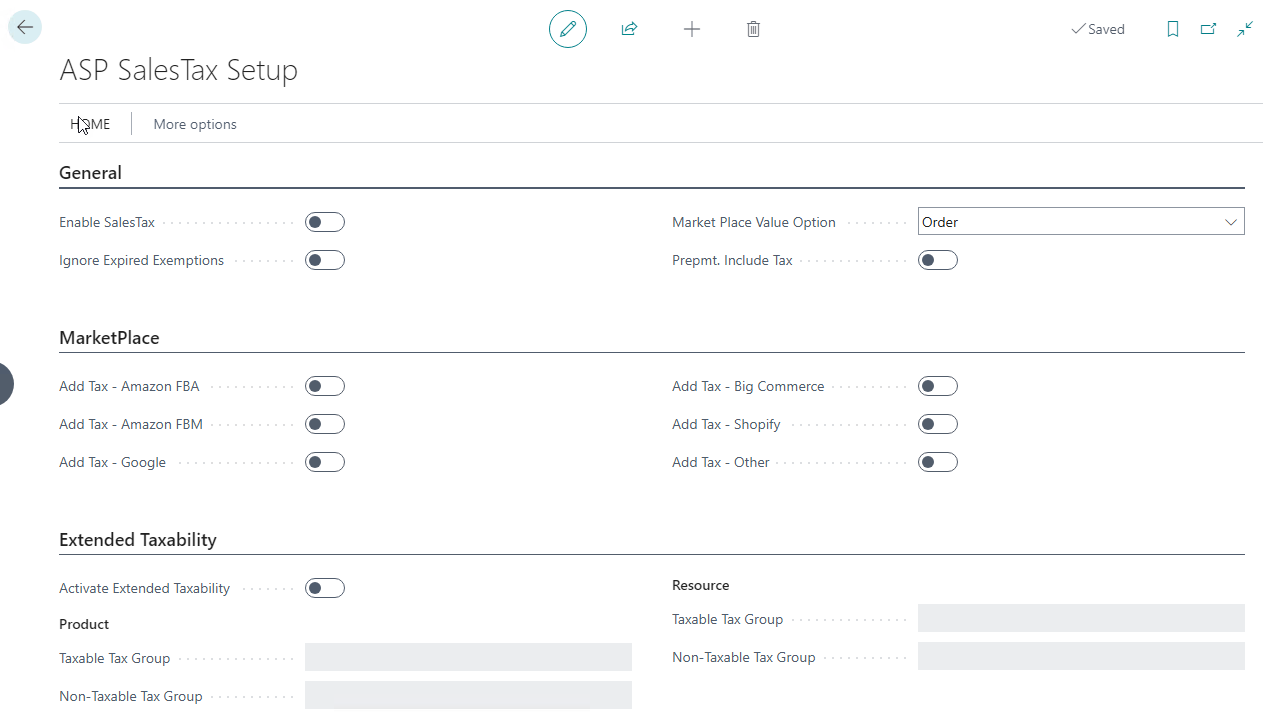Toggle Ignore Expired Exemptions switch

click(325, 260)
